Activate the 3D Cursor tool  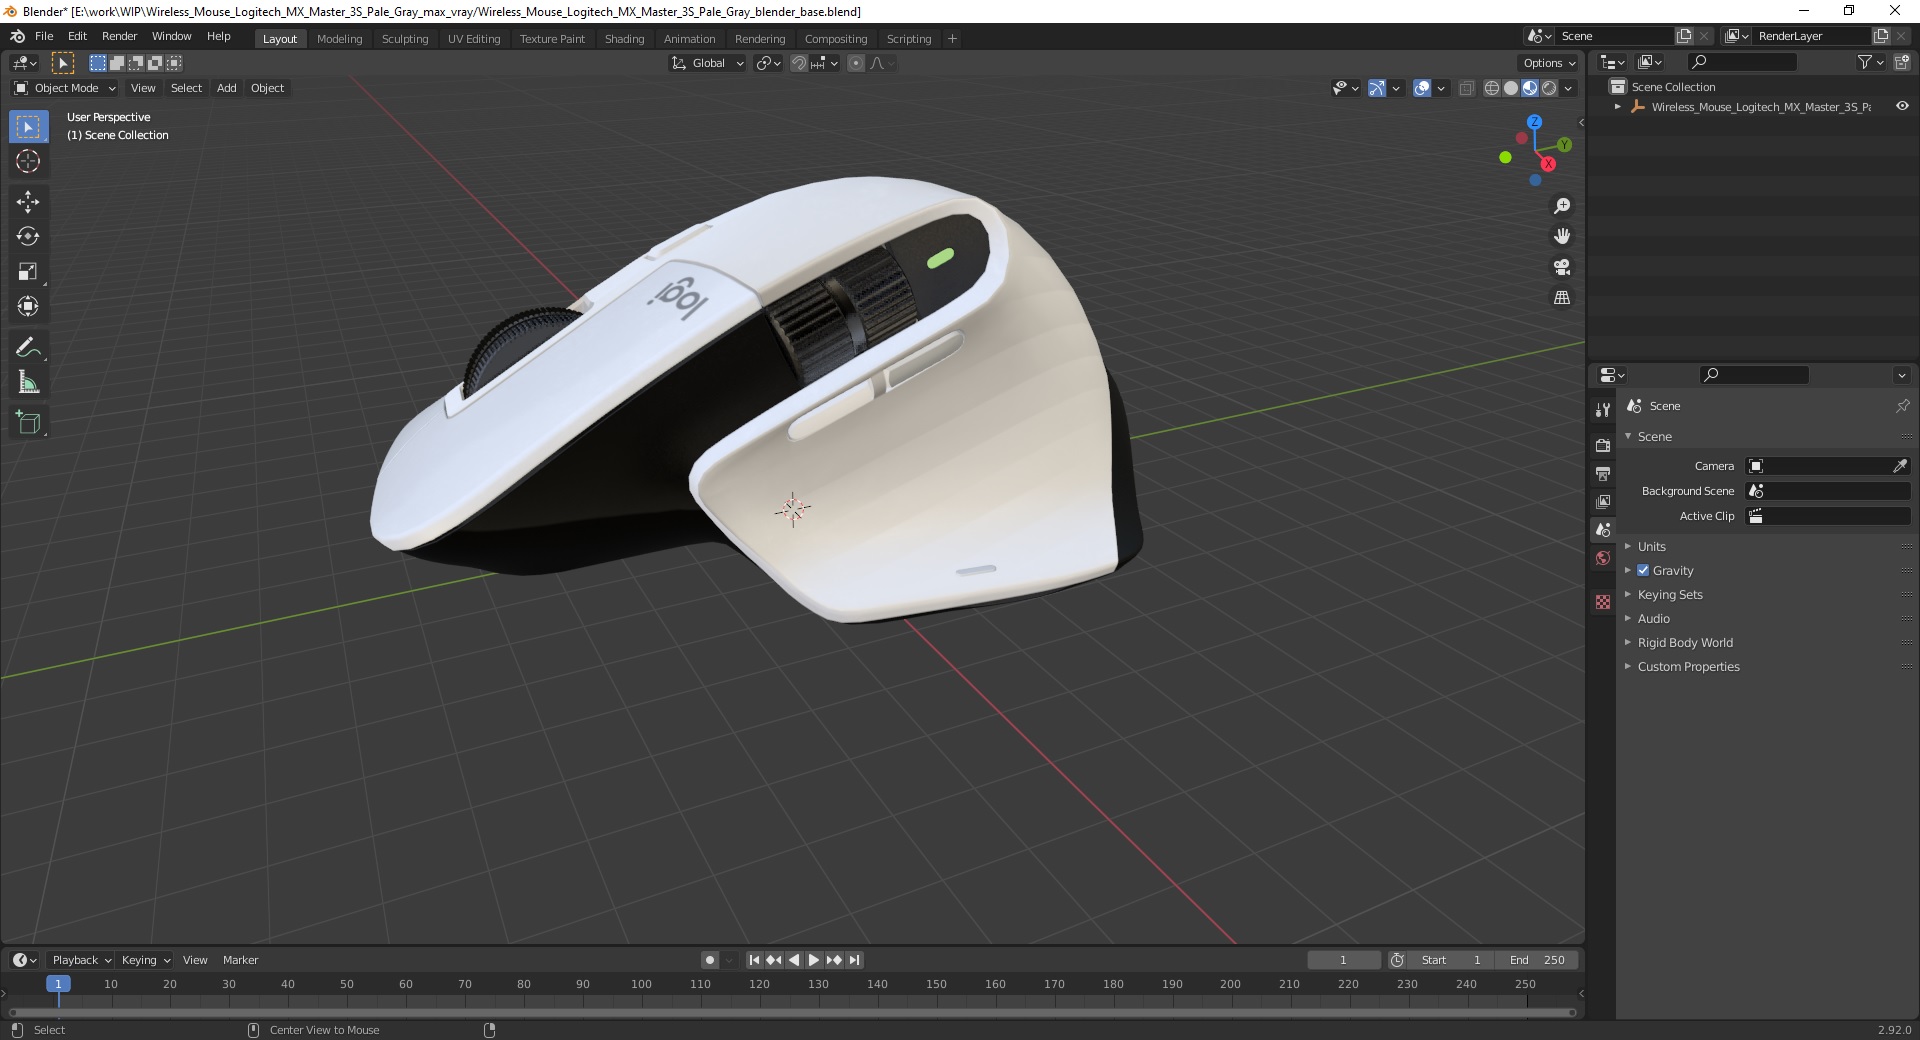coord(28,161)
